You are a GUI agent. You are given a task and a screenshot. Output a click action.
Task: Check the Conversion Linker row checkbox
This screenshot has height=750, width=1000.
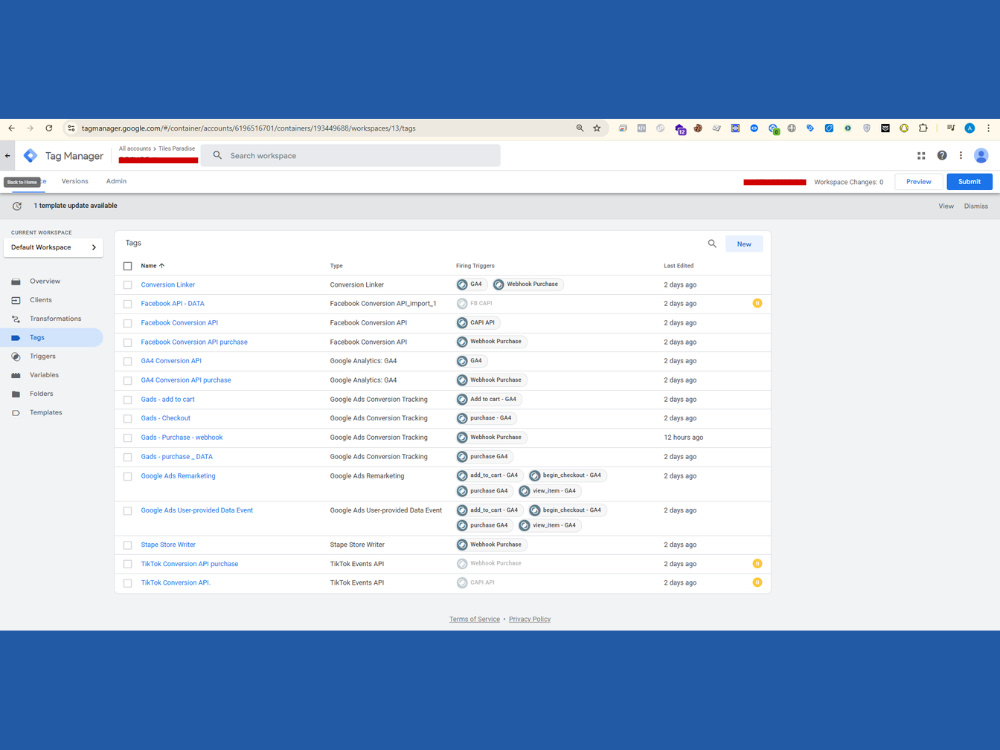click(128, 285)
